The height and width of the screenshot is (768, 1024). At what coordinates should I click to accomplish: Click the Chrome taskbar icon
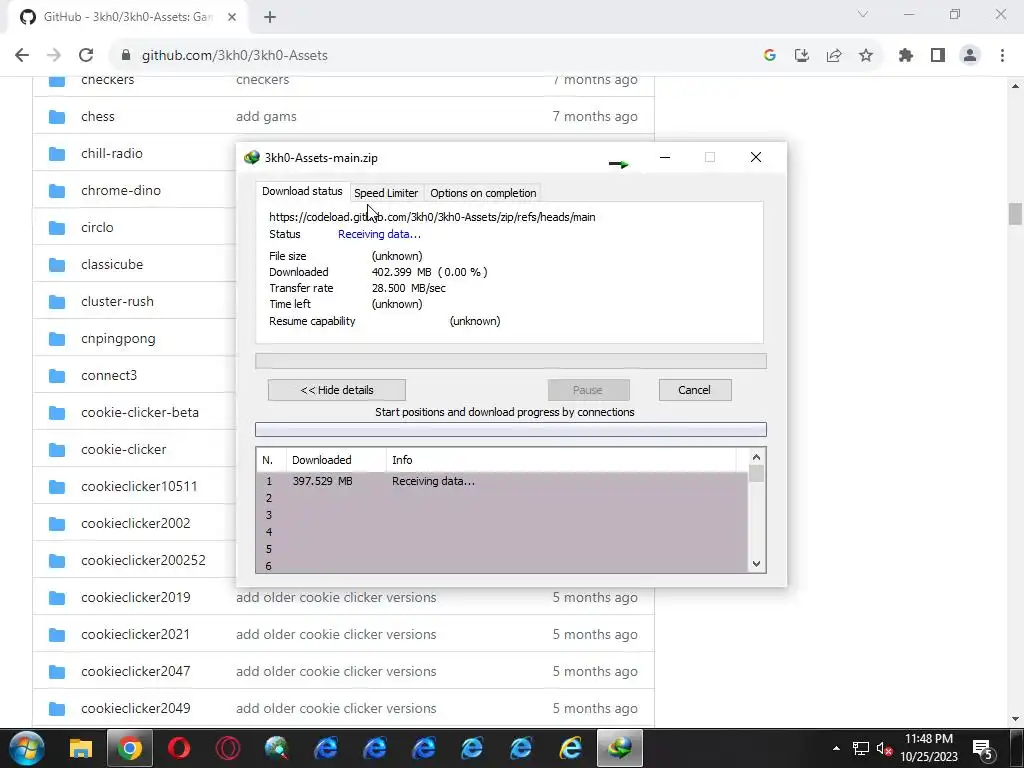[130, 748]
